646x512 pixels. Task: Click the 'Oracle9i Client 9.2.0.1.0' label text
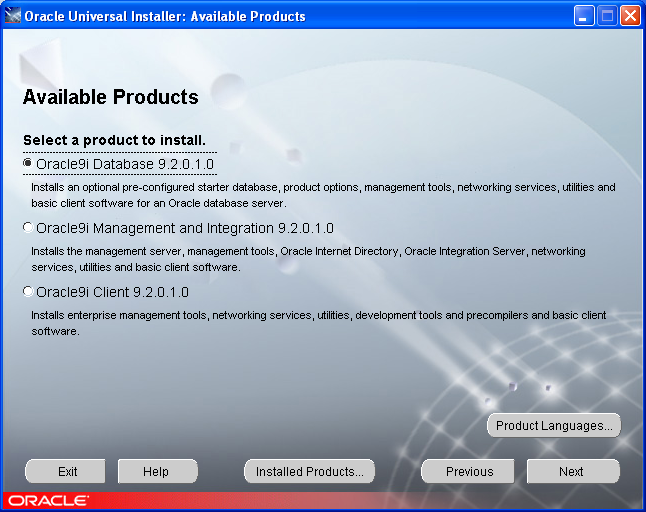tap(112, 292)
